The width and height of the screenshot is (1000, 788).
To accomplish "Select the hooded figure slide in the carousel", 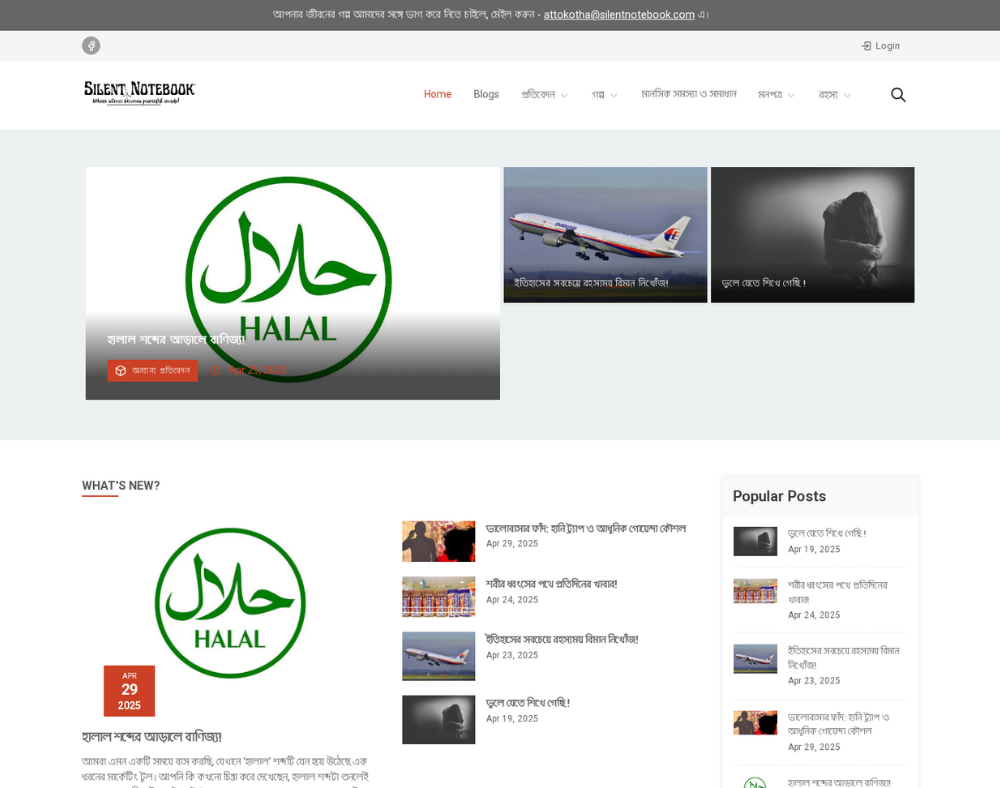I will tap(812, 234).
